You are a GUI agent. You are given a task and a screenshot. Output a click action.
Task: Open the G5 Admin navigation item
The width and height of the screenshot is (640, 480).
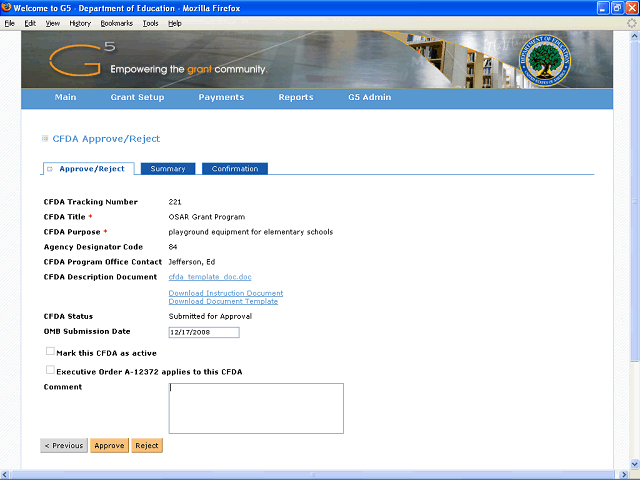point(370,97)
